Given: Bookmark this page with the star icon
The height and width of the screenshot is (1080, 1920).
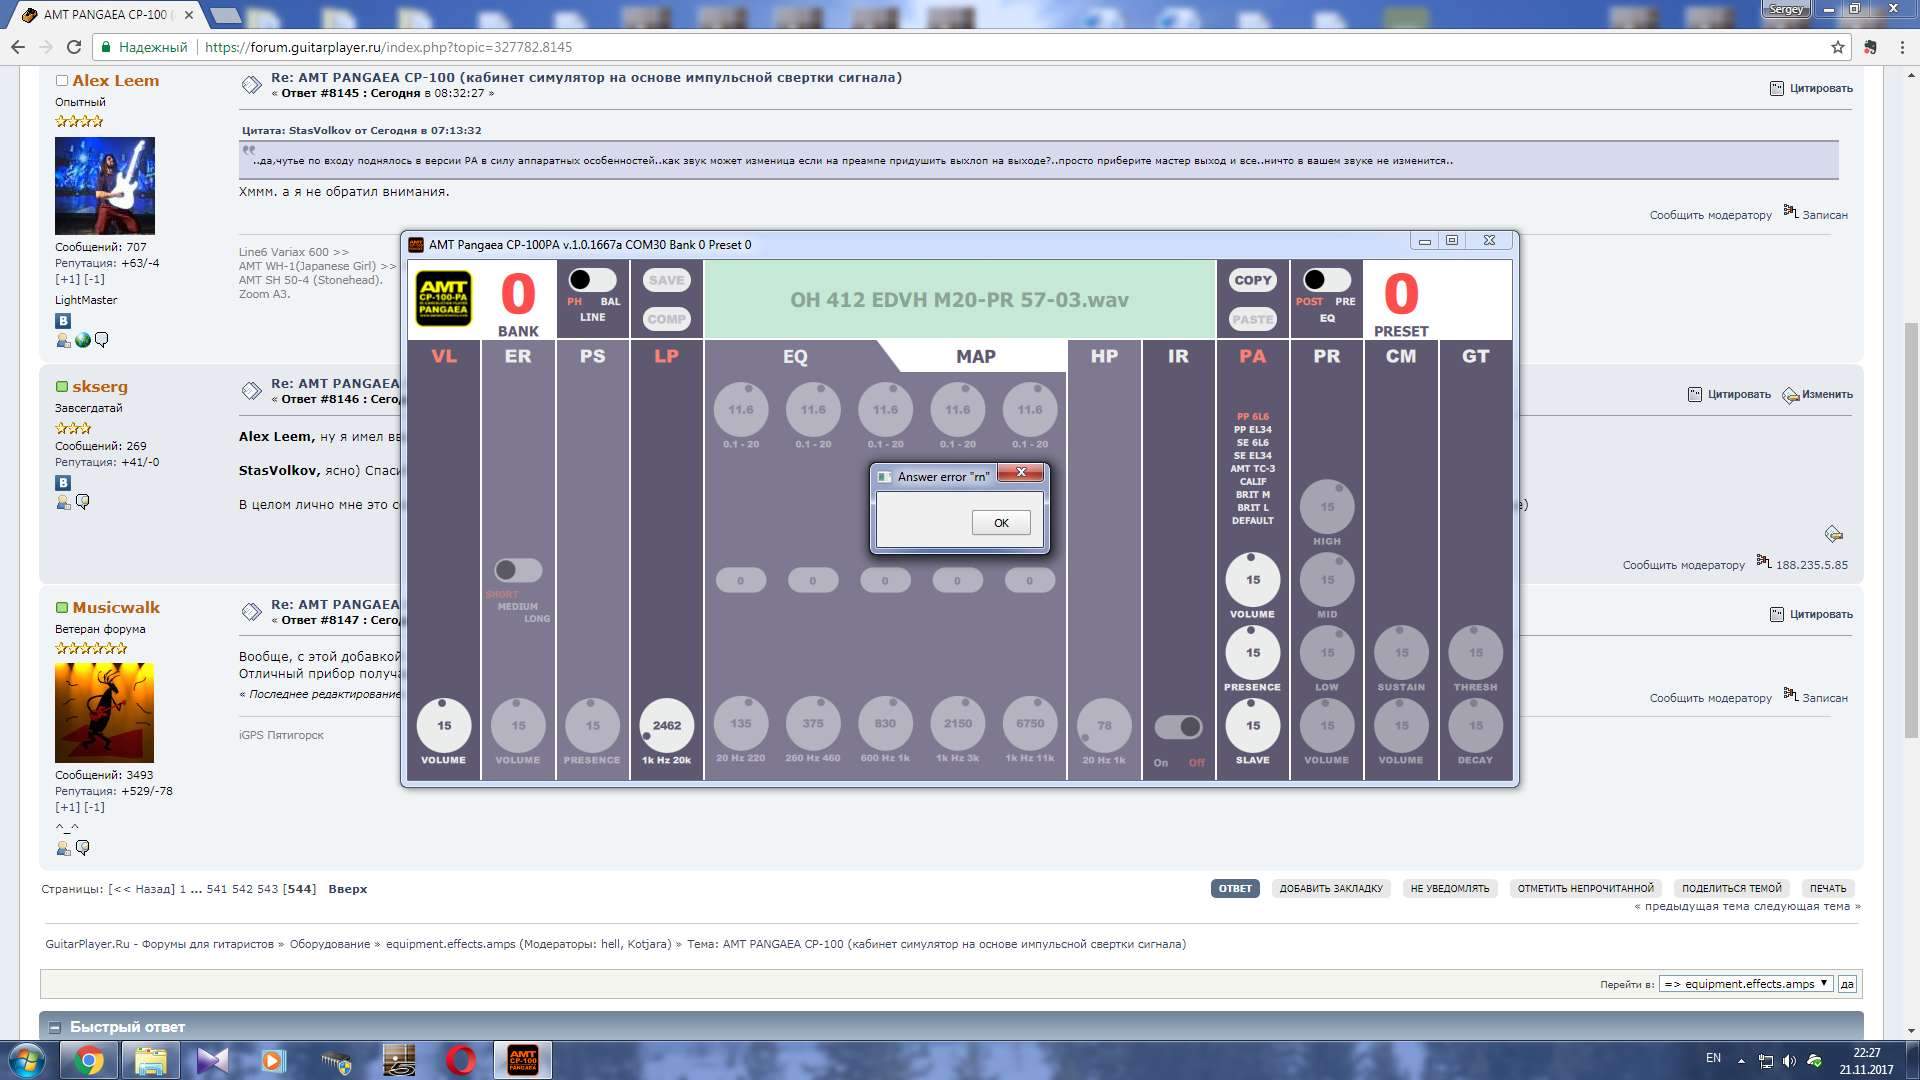Looking at the screenshot, I should [1837, 47].
